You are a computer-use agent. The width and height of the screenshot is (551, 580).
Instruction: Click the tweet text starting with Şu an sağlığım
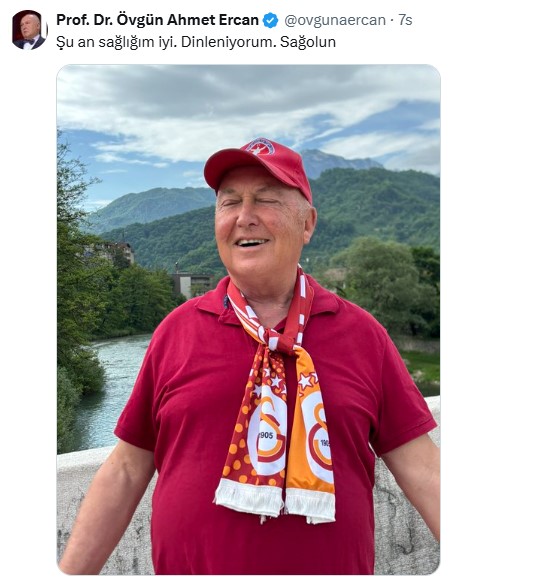coord(196,42)
